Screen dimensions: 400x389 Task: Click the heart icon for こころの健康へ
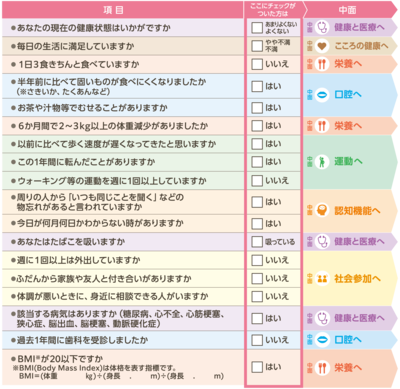[x=322, y=46]
